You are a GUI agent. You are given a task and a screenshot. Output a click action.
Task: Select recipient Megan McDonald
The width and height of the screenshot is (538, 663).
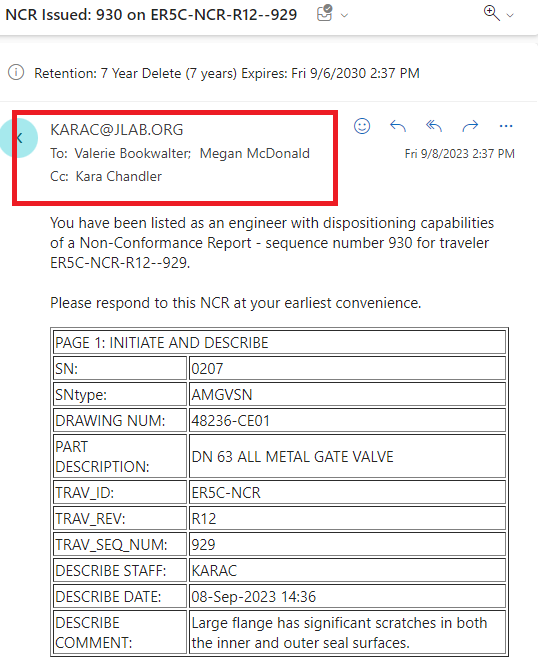(255, 153)
